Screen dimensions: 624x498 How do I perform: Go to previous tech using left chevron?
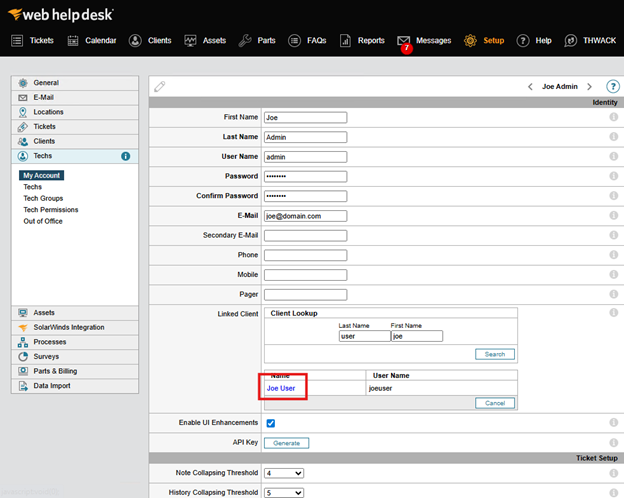click(530, 87)
